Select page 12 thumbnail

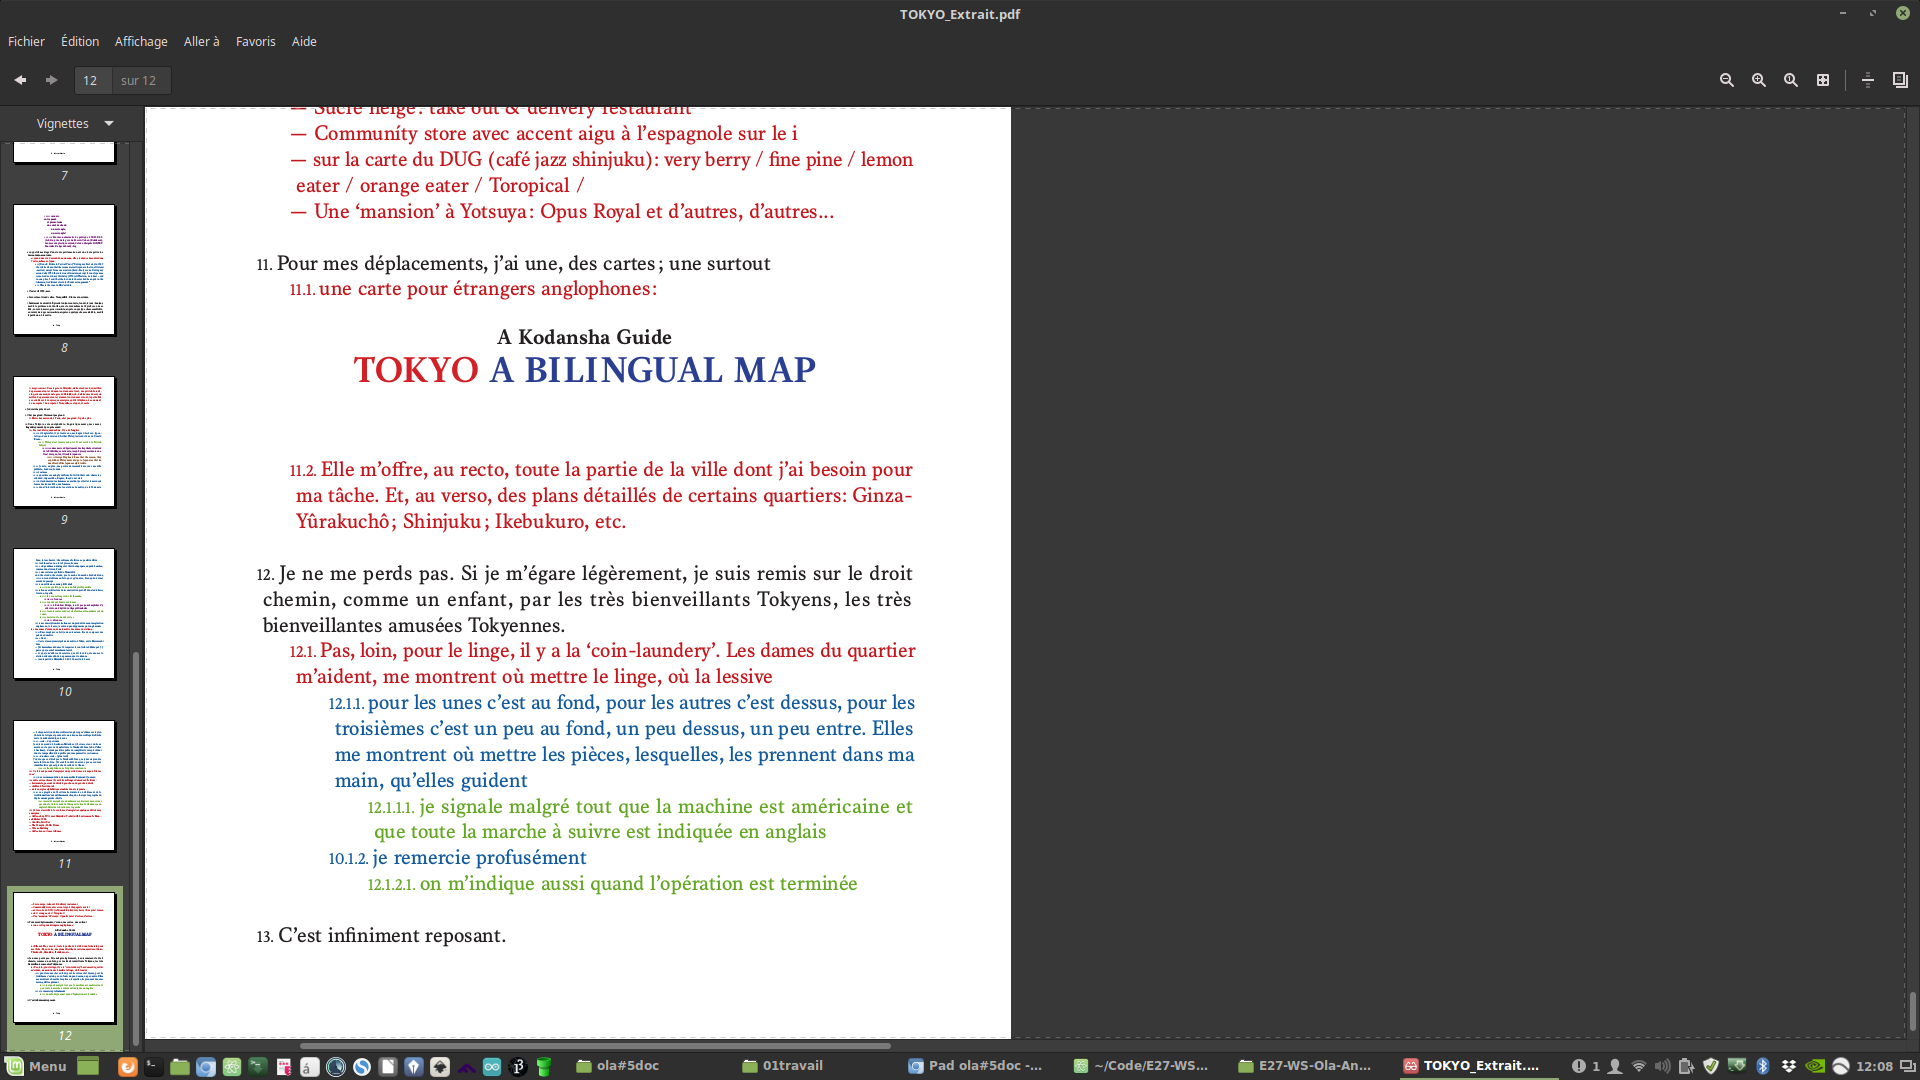pos(64,957)
